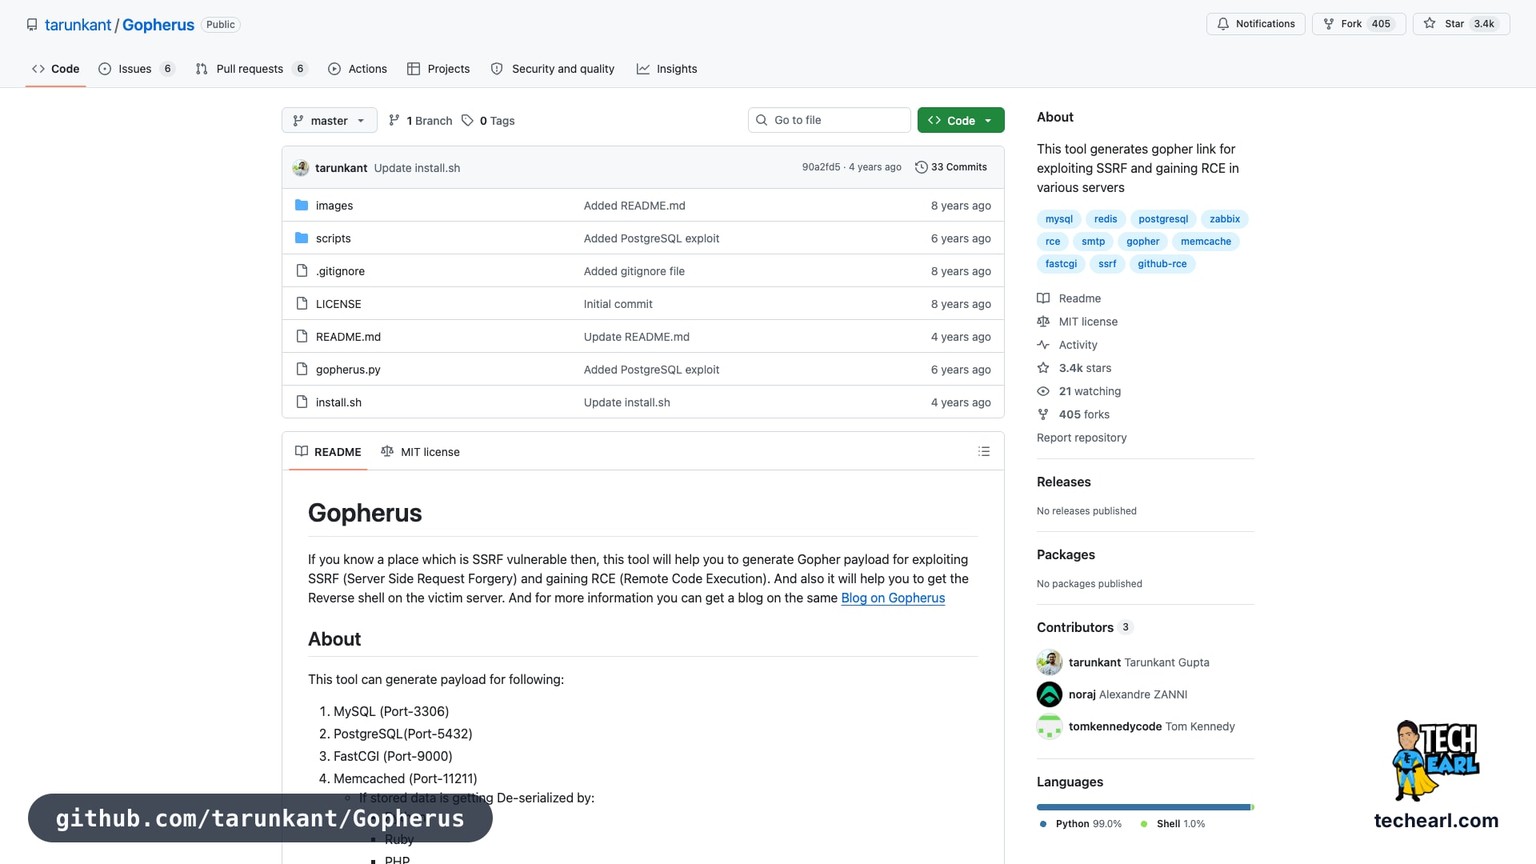Image resolution: width=1536 pixels, height=864 pixels.
Task: Click tarunkant's avatar in the commit row
Action: pyautogui.click(x=301, y=168)
